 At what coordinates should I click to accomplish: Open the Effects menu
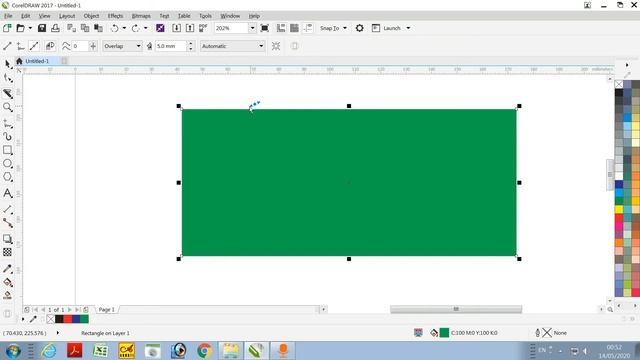click(116, 16)
